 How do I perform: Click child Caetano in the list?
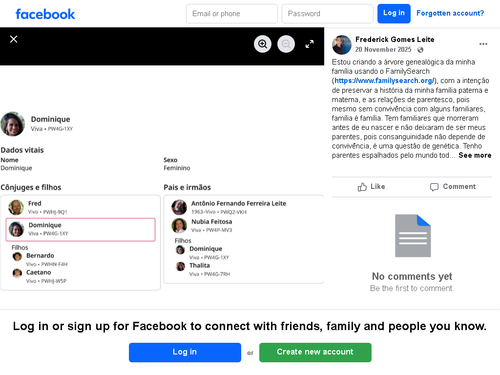pos(39,276)
